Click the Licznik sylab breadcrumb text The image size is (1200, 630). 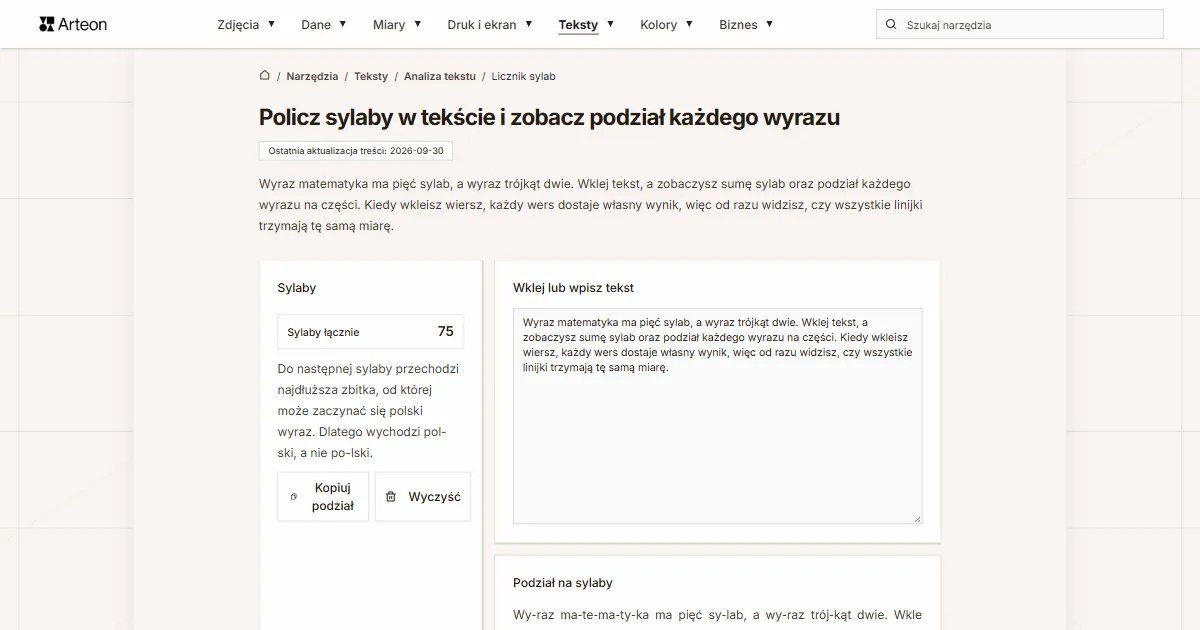(524, 76)
